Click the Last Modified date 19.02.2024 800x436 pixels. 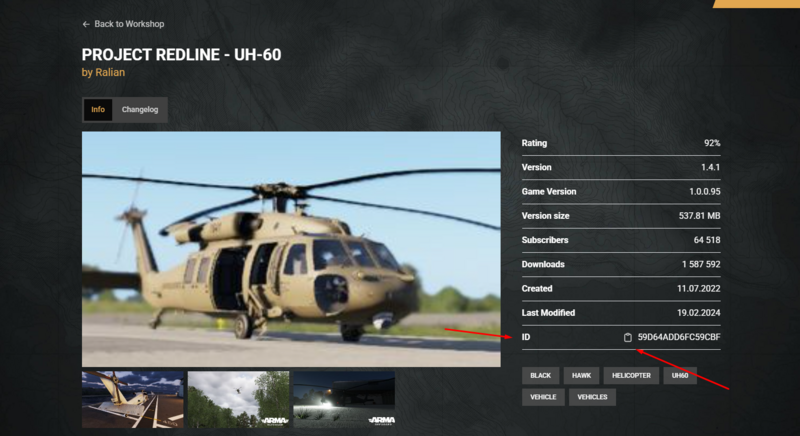coord(698,313)
